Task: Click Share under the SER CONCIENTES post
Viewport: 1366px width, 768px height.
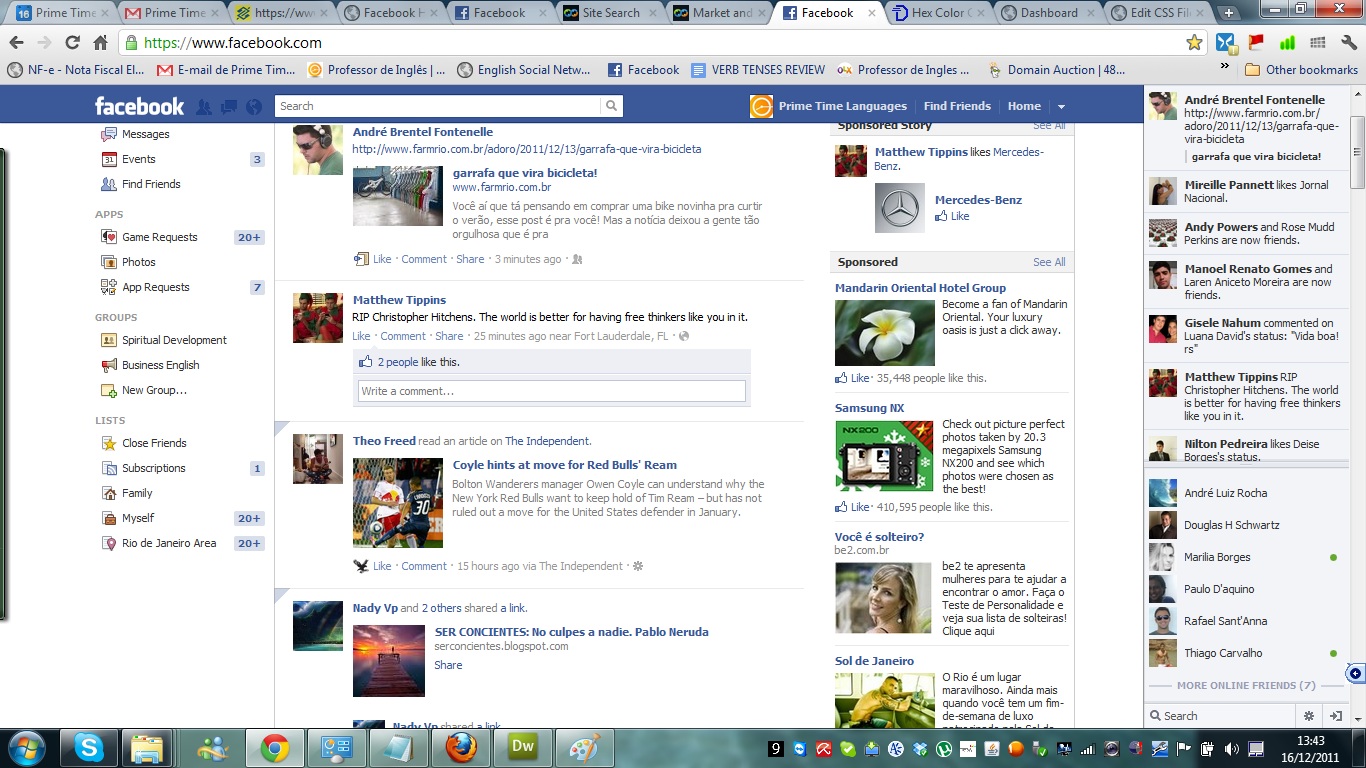Action: coord(448,665)
